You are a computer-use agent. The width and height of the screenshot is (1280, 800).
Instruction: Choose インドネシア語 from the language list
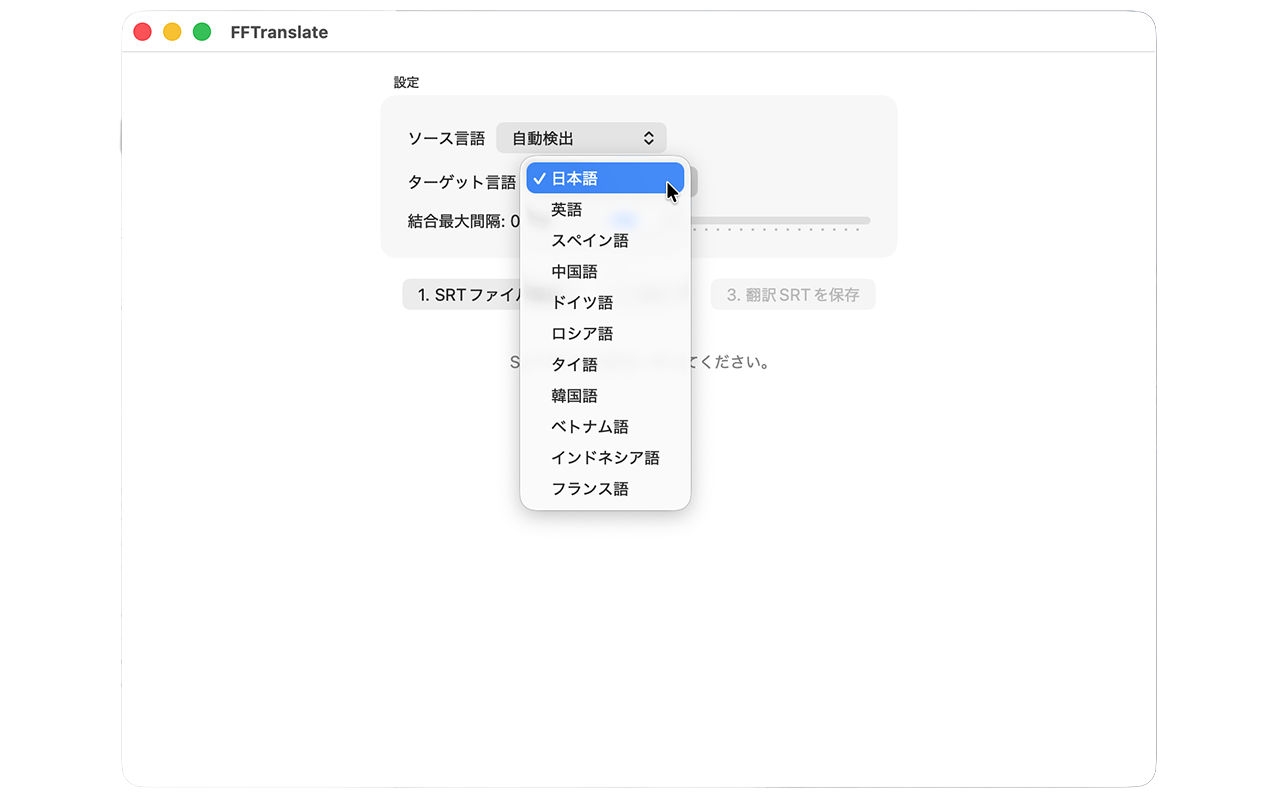(605, 458)
